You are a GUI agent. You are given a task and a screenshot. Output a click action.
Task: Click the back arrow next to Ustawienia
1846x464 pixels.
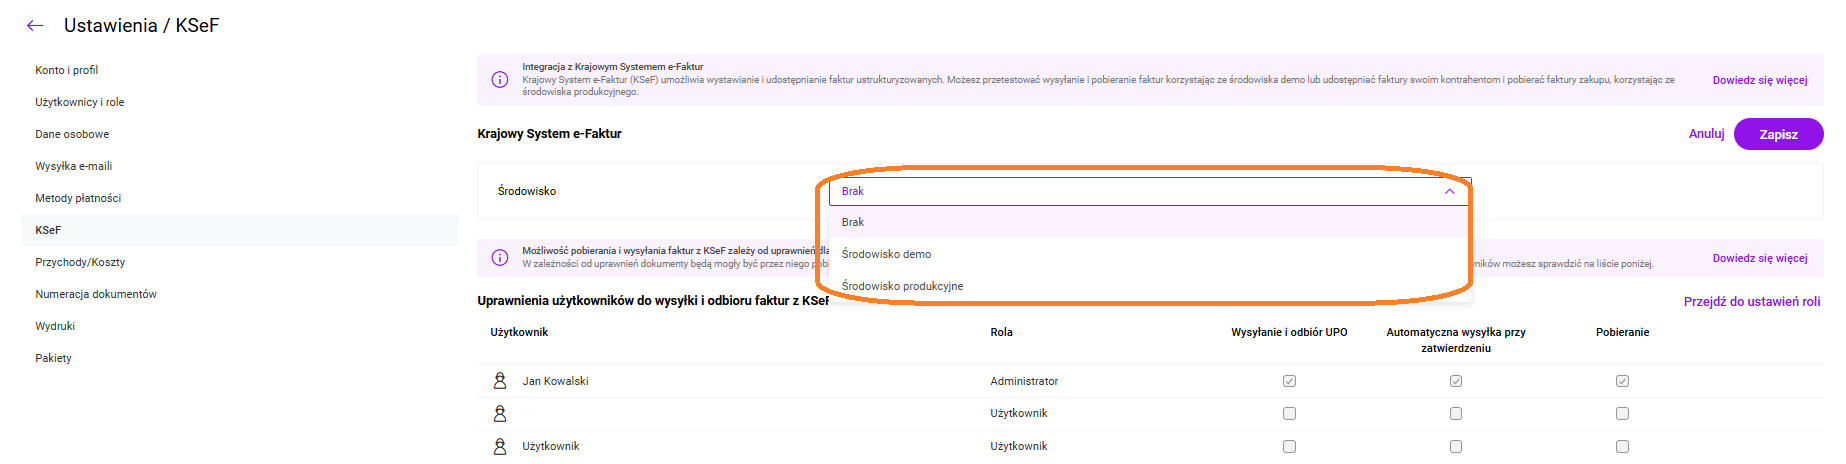pyautogui.click(x=35, y=26)
